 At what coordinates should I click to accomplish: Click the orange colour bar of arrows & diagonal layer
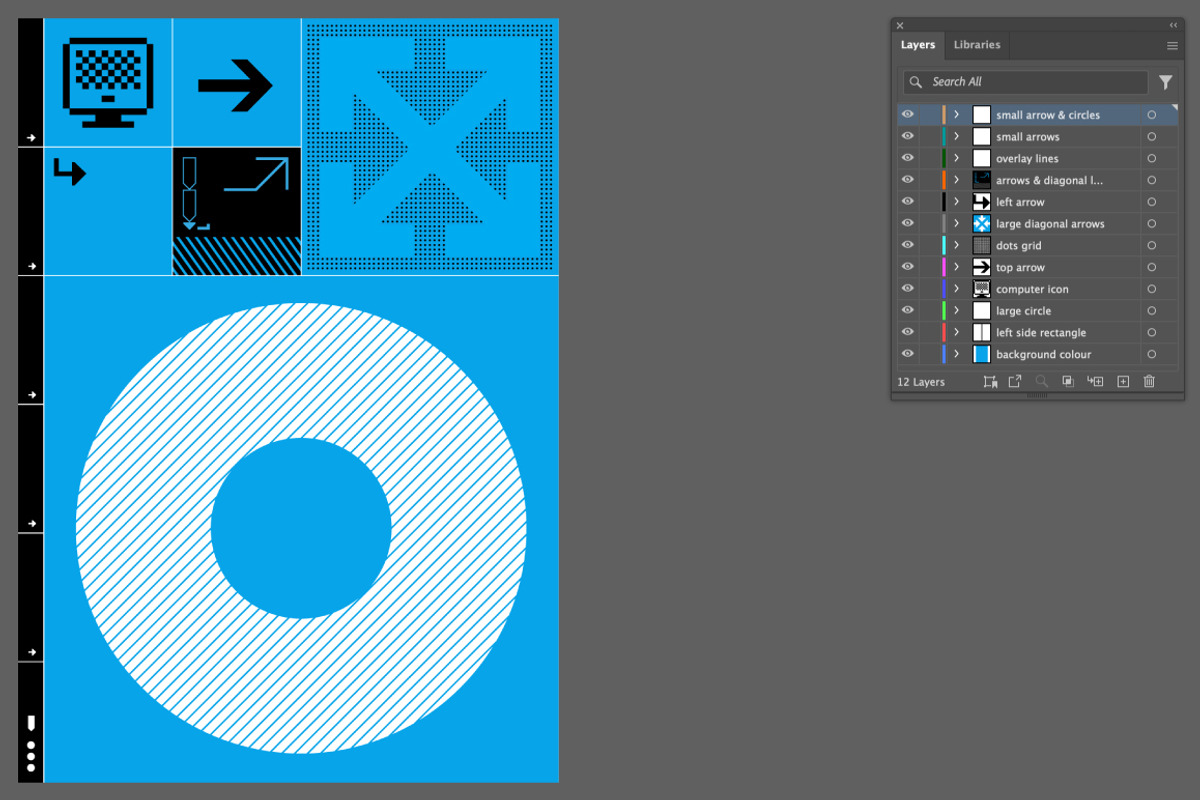click(x=944, y=180)
